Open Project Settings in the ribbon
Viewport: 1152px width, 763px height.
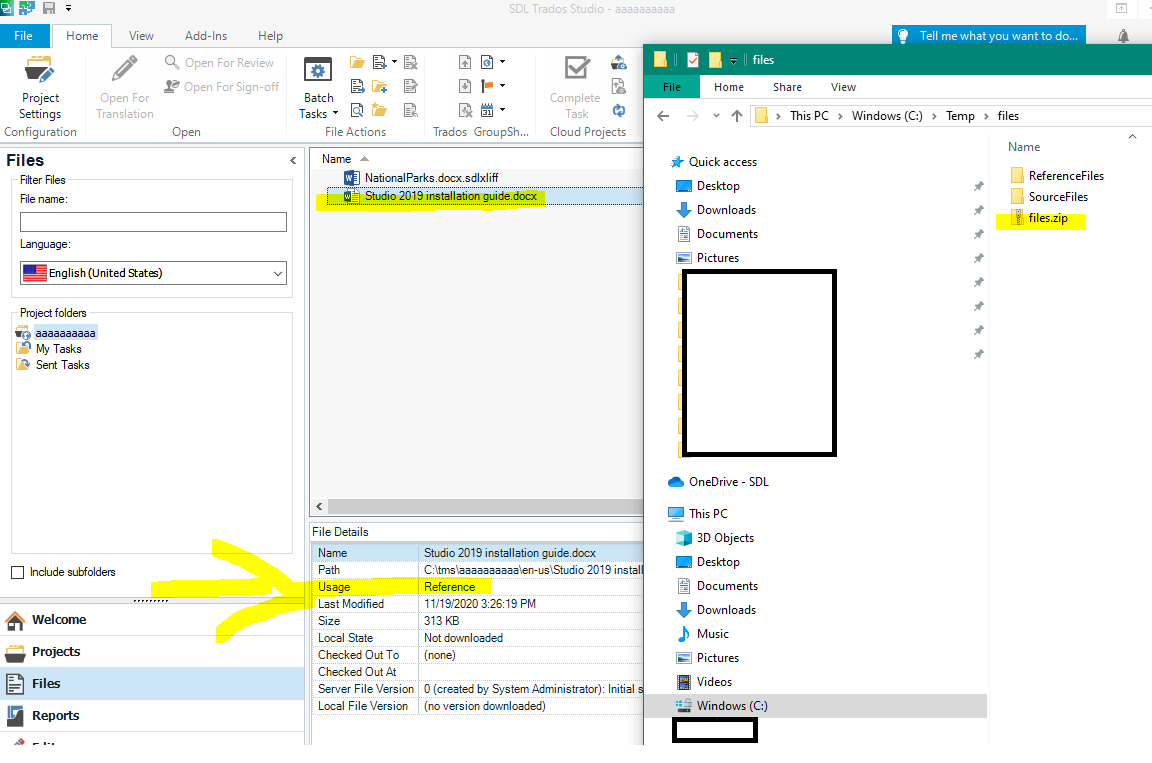(40, 88)
